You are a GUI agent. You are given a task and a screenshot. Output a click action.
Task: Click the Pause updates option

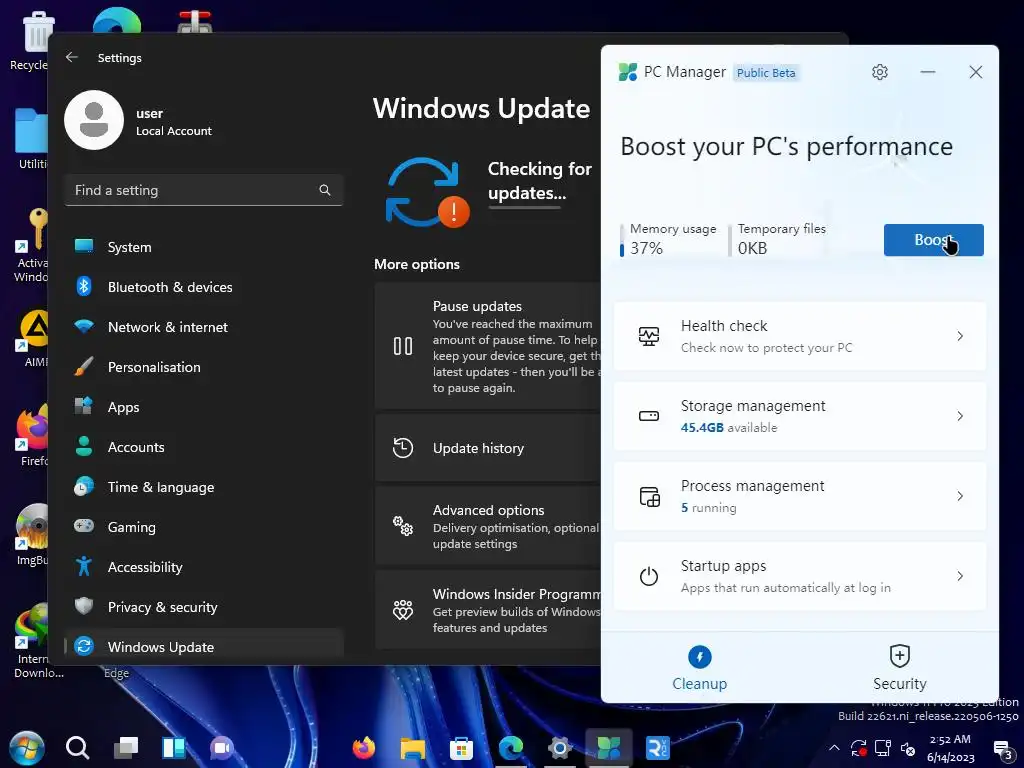488,346
